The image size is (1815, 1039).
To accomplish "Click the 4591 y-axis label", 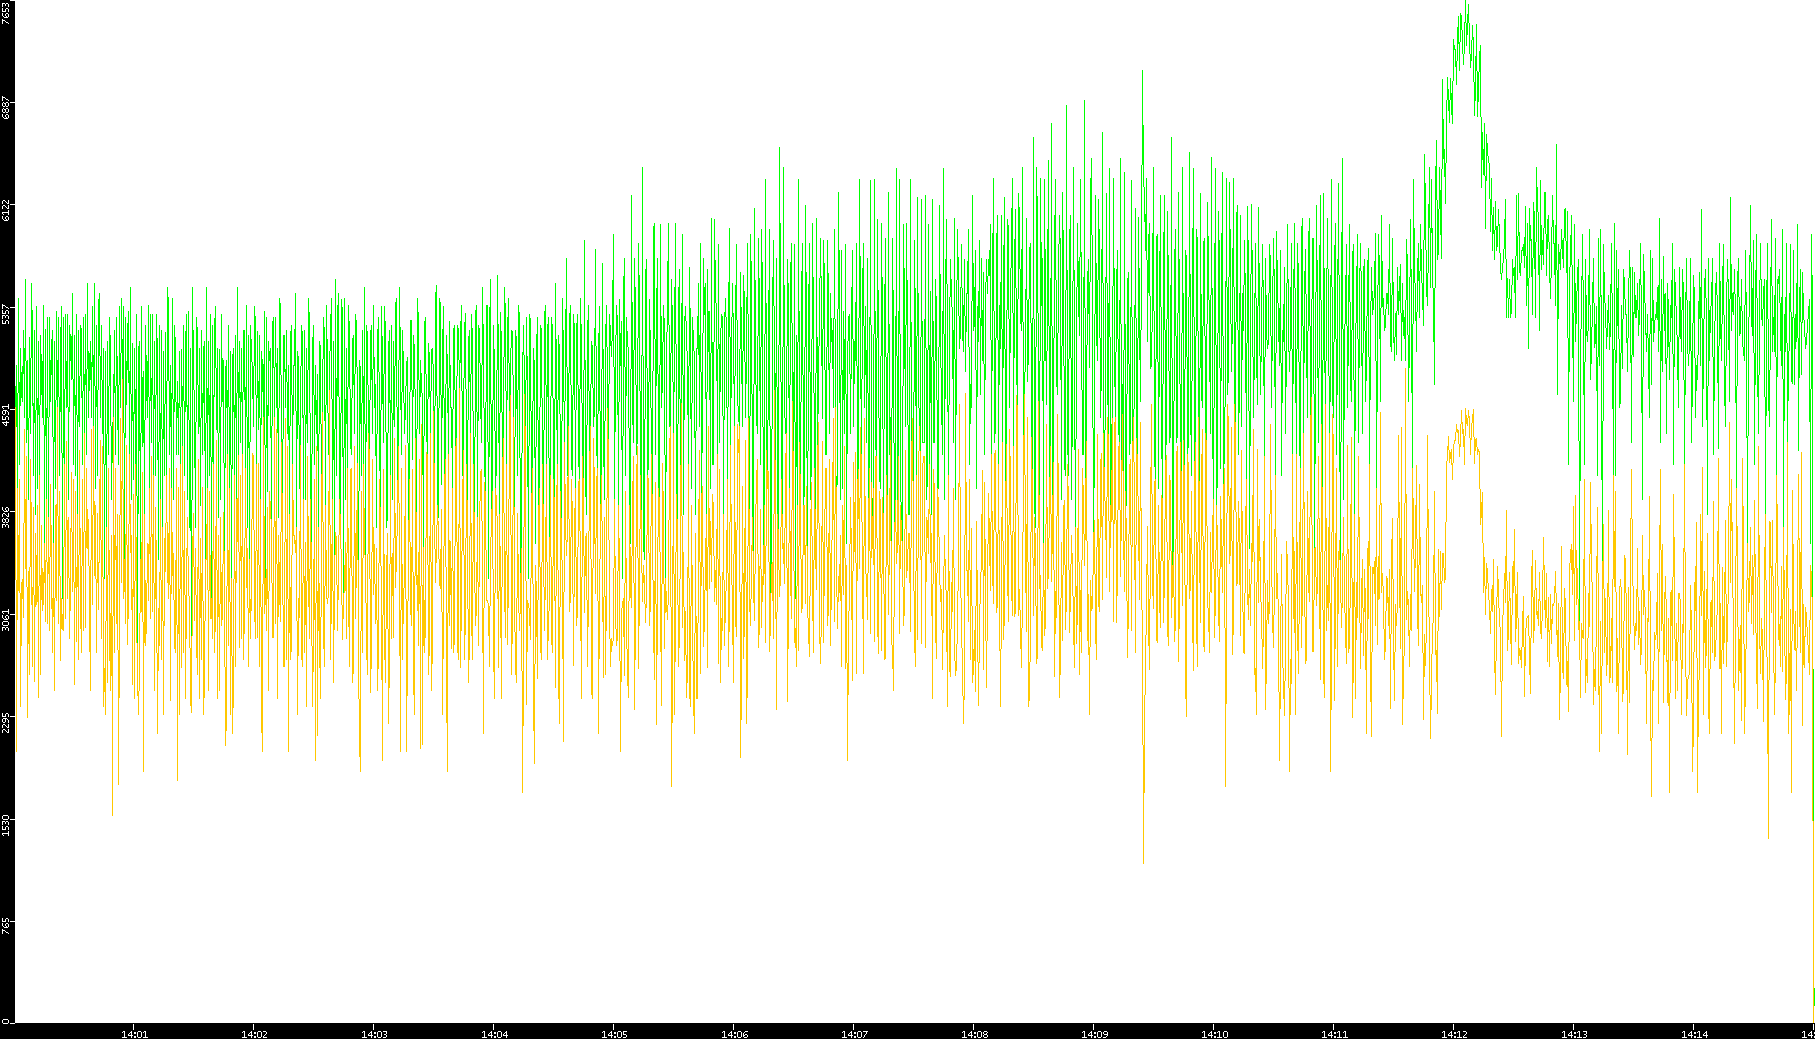I will coord(6,414).
